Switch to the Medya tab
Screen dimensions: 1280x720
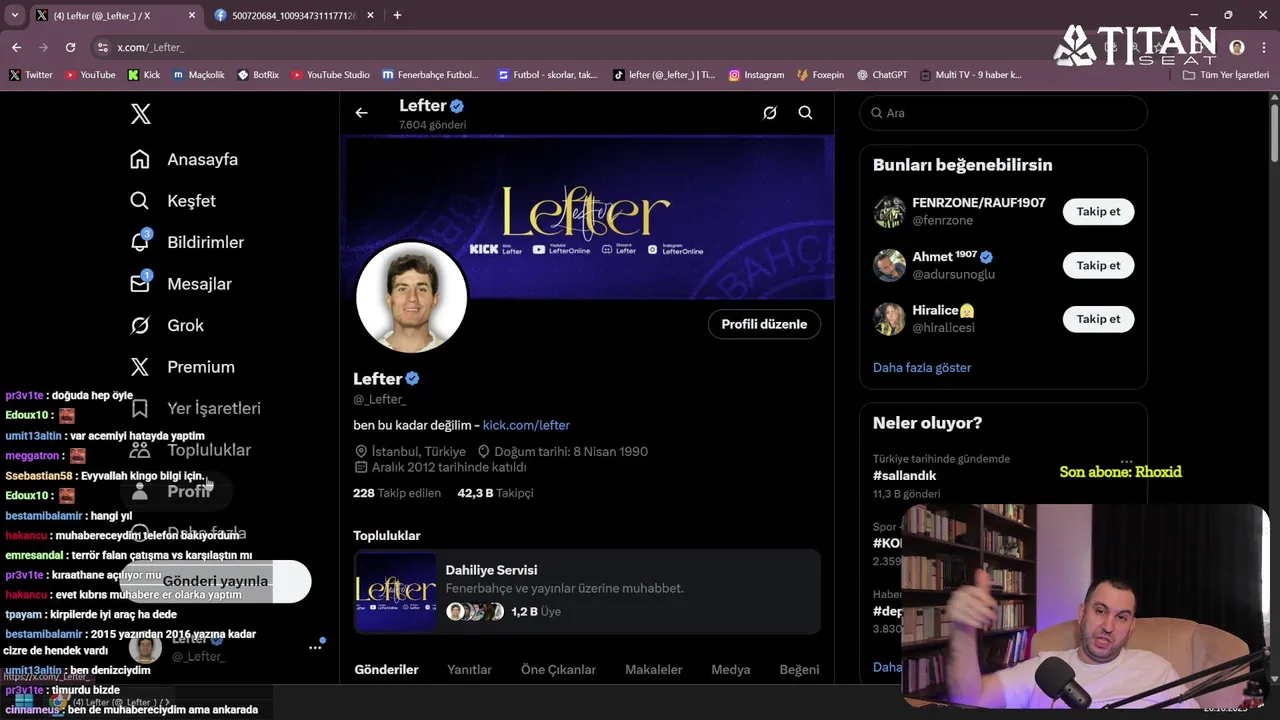(x=731, y=669)
